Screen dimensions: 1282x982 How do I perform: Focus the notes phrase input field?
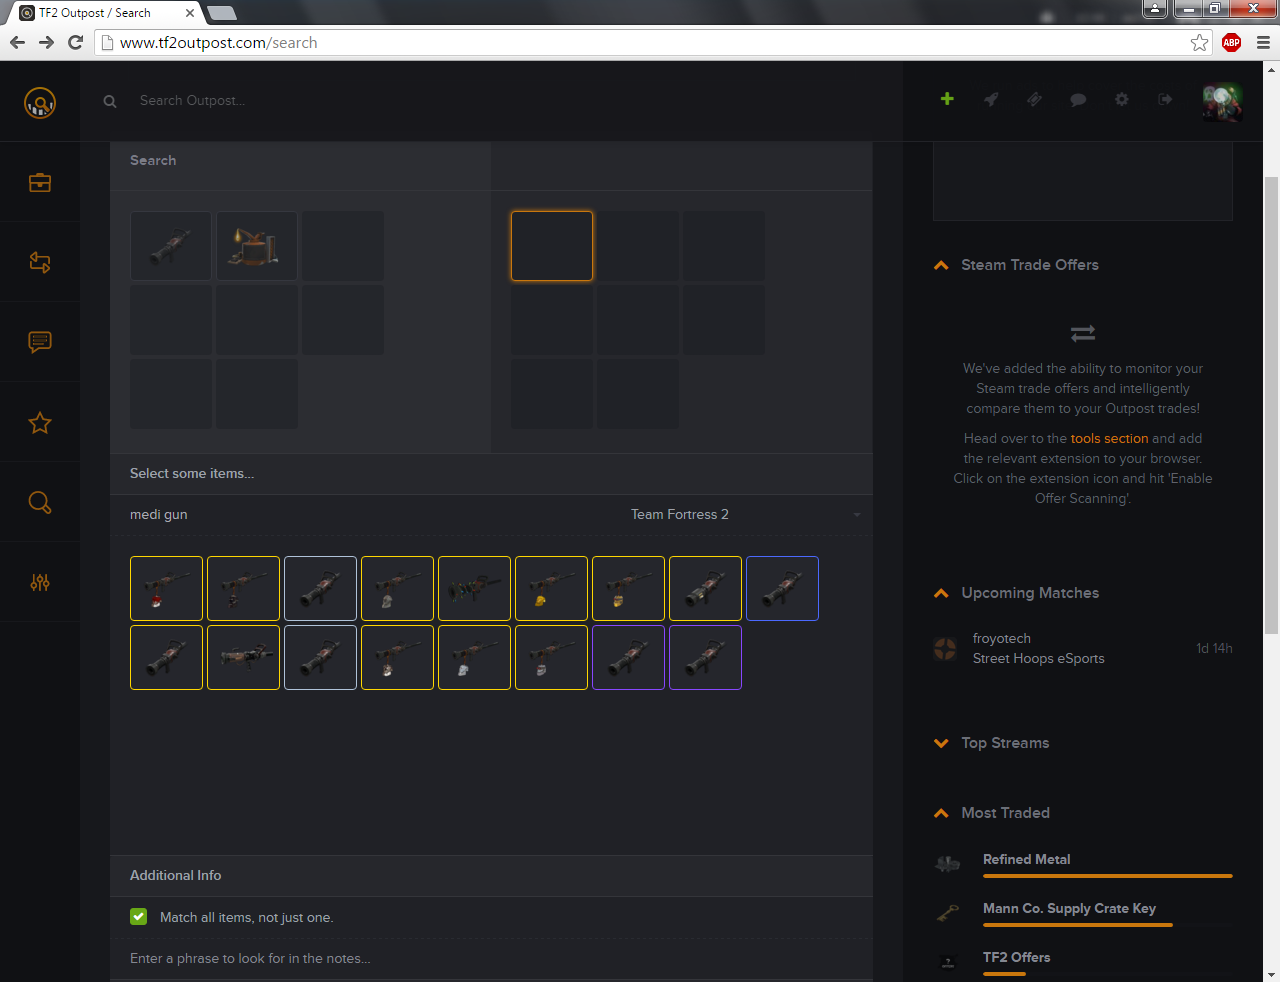pos(491,959)
